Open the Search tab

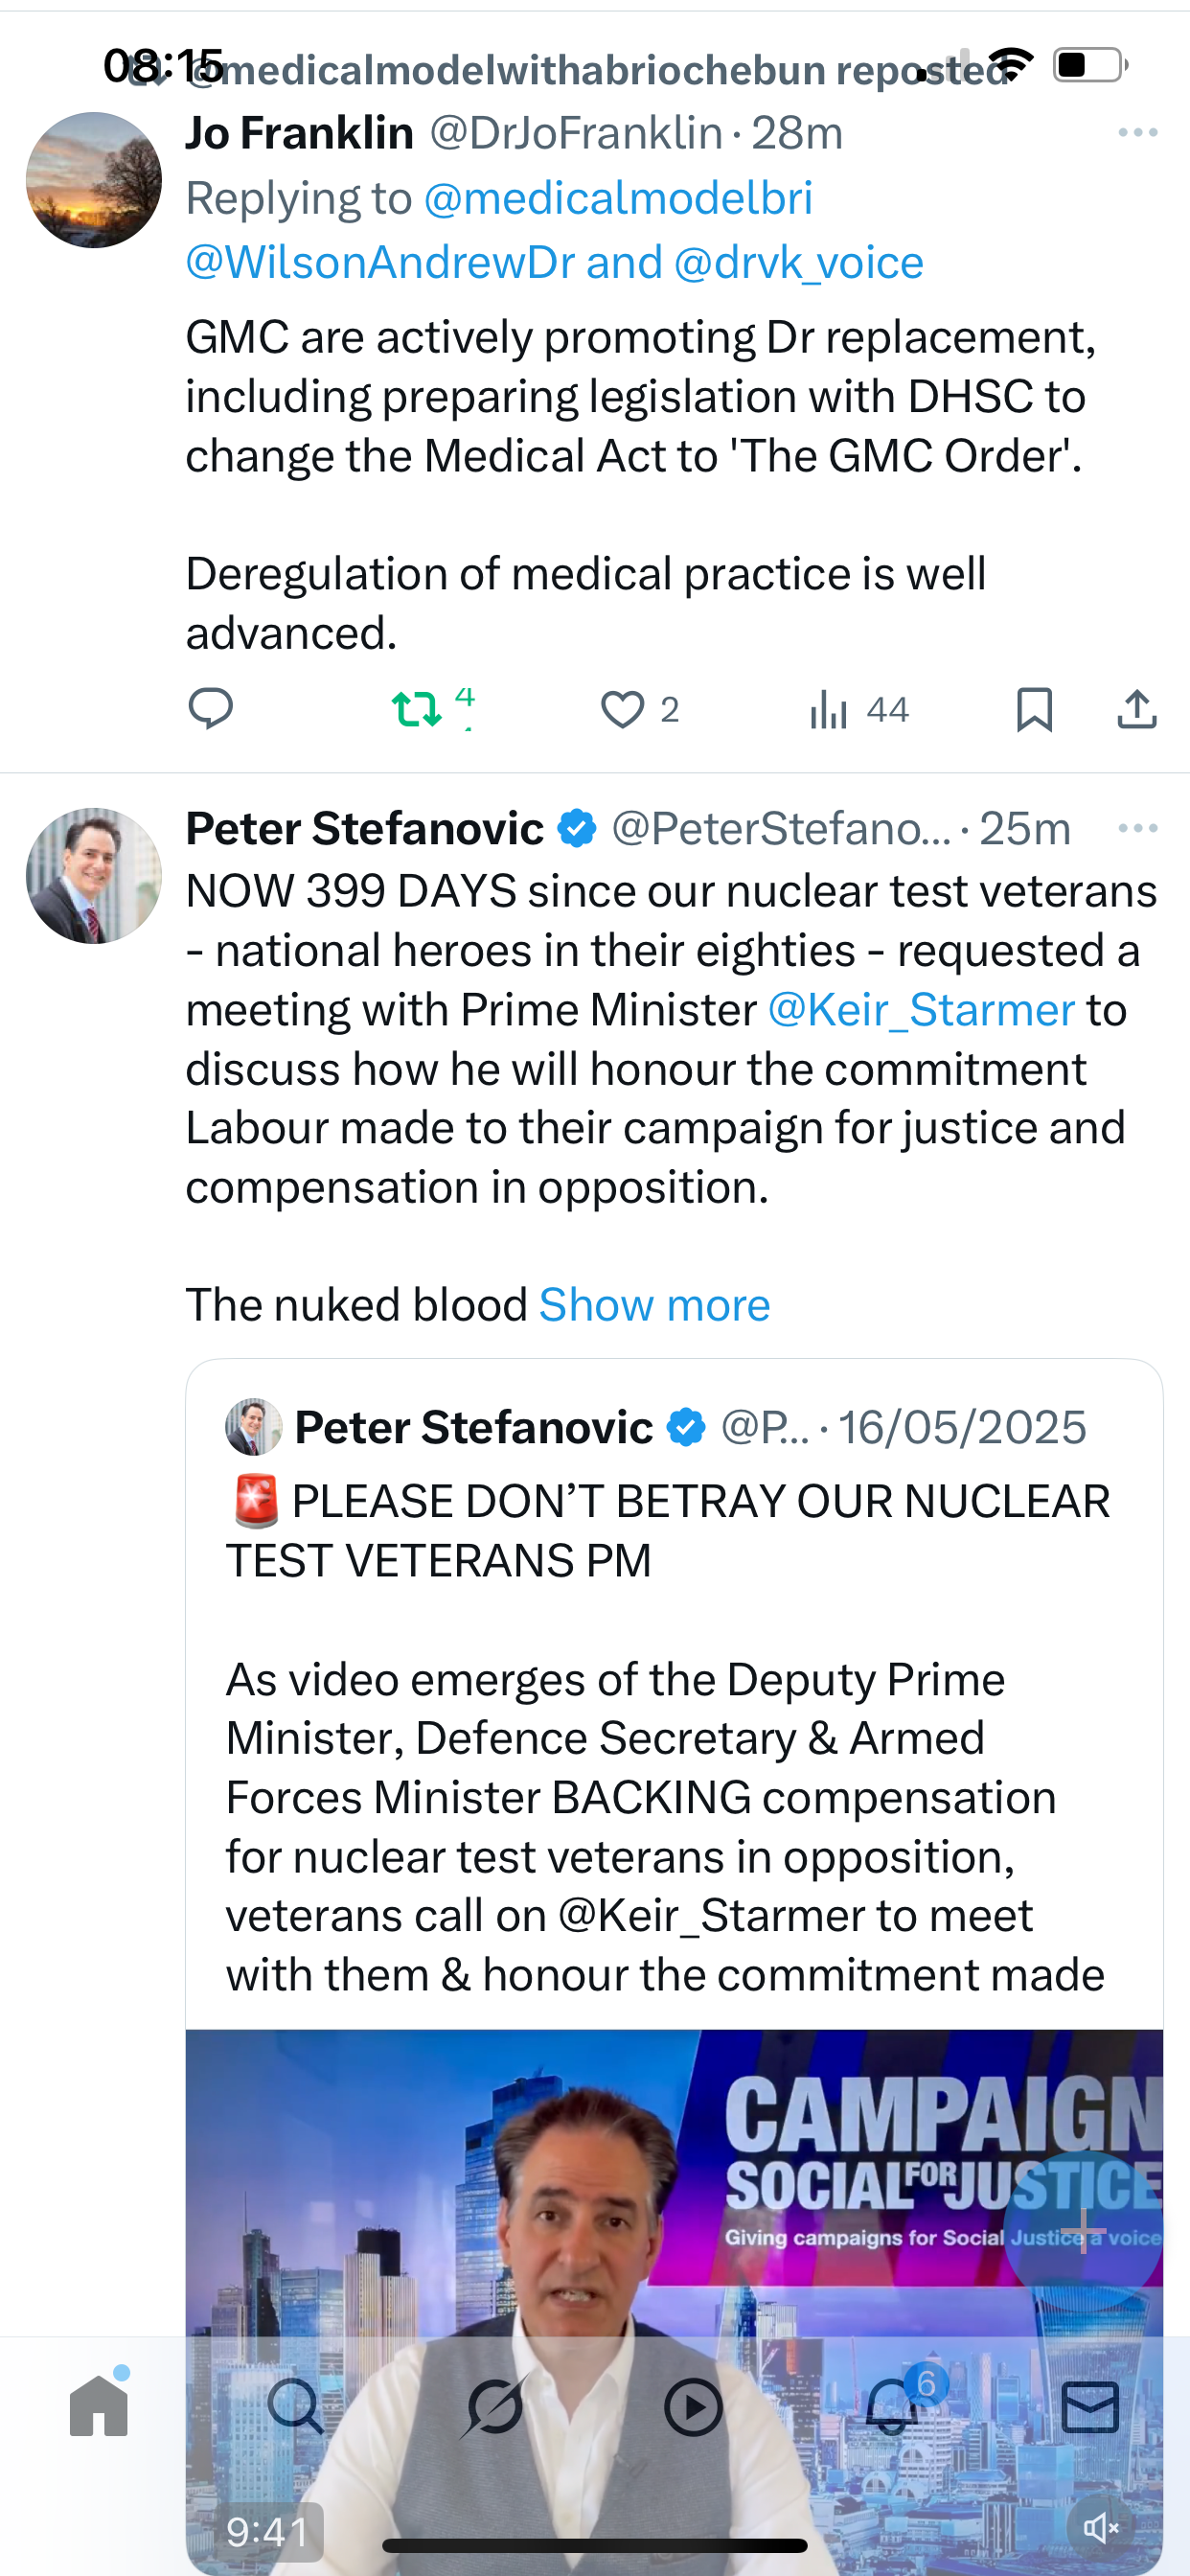(296, 2406)
